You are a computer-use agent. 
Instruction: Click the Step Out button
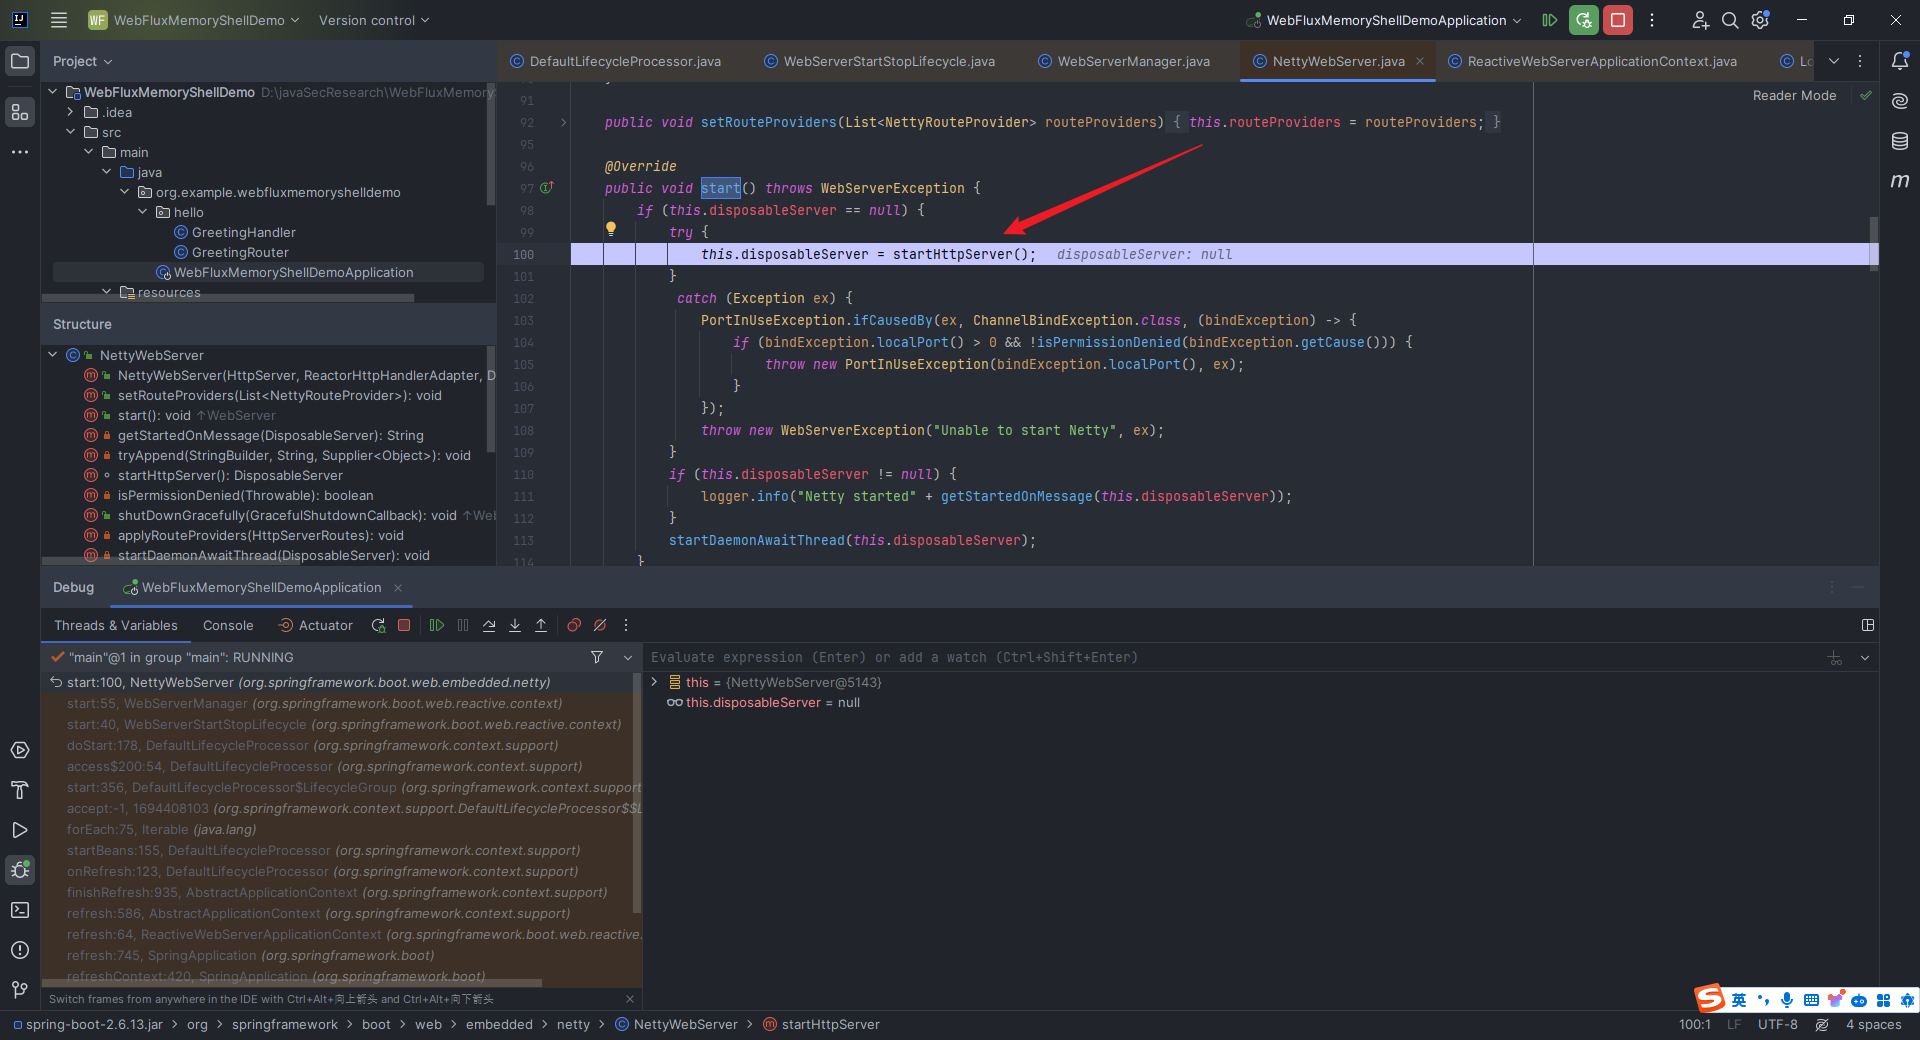(541, 625)
